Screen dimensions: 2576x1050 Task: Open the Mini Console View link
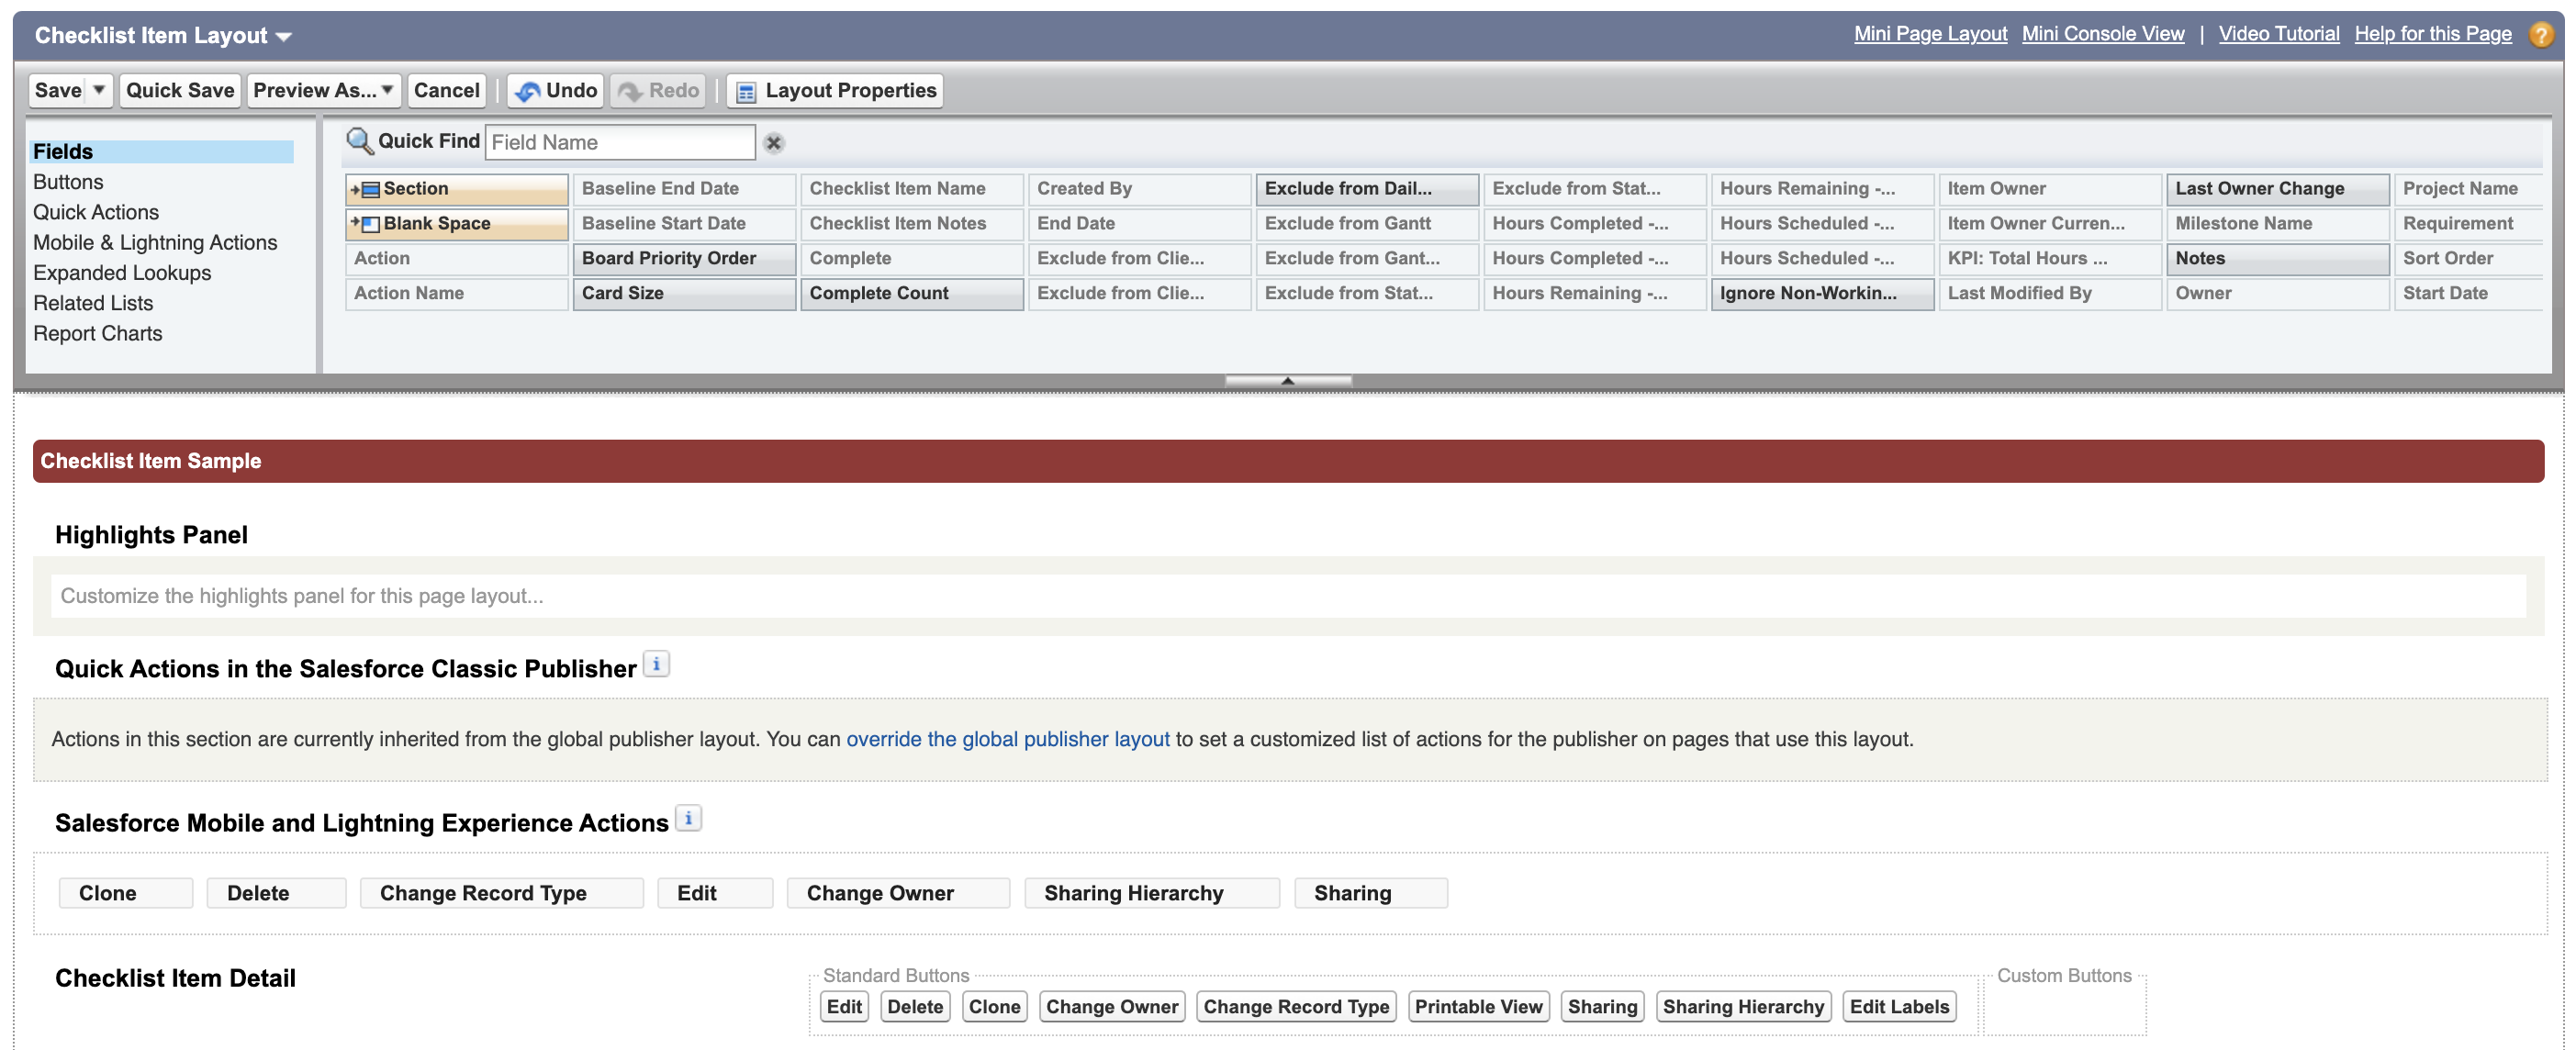2102,33
